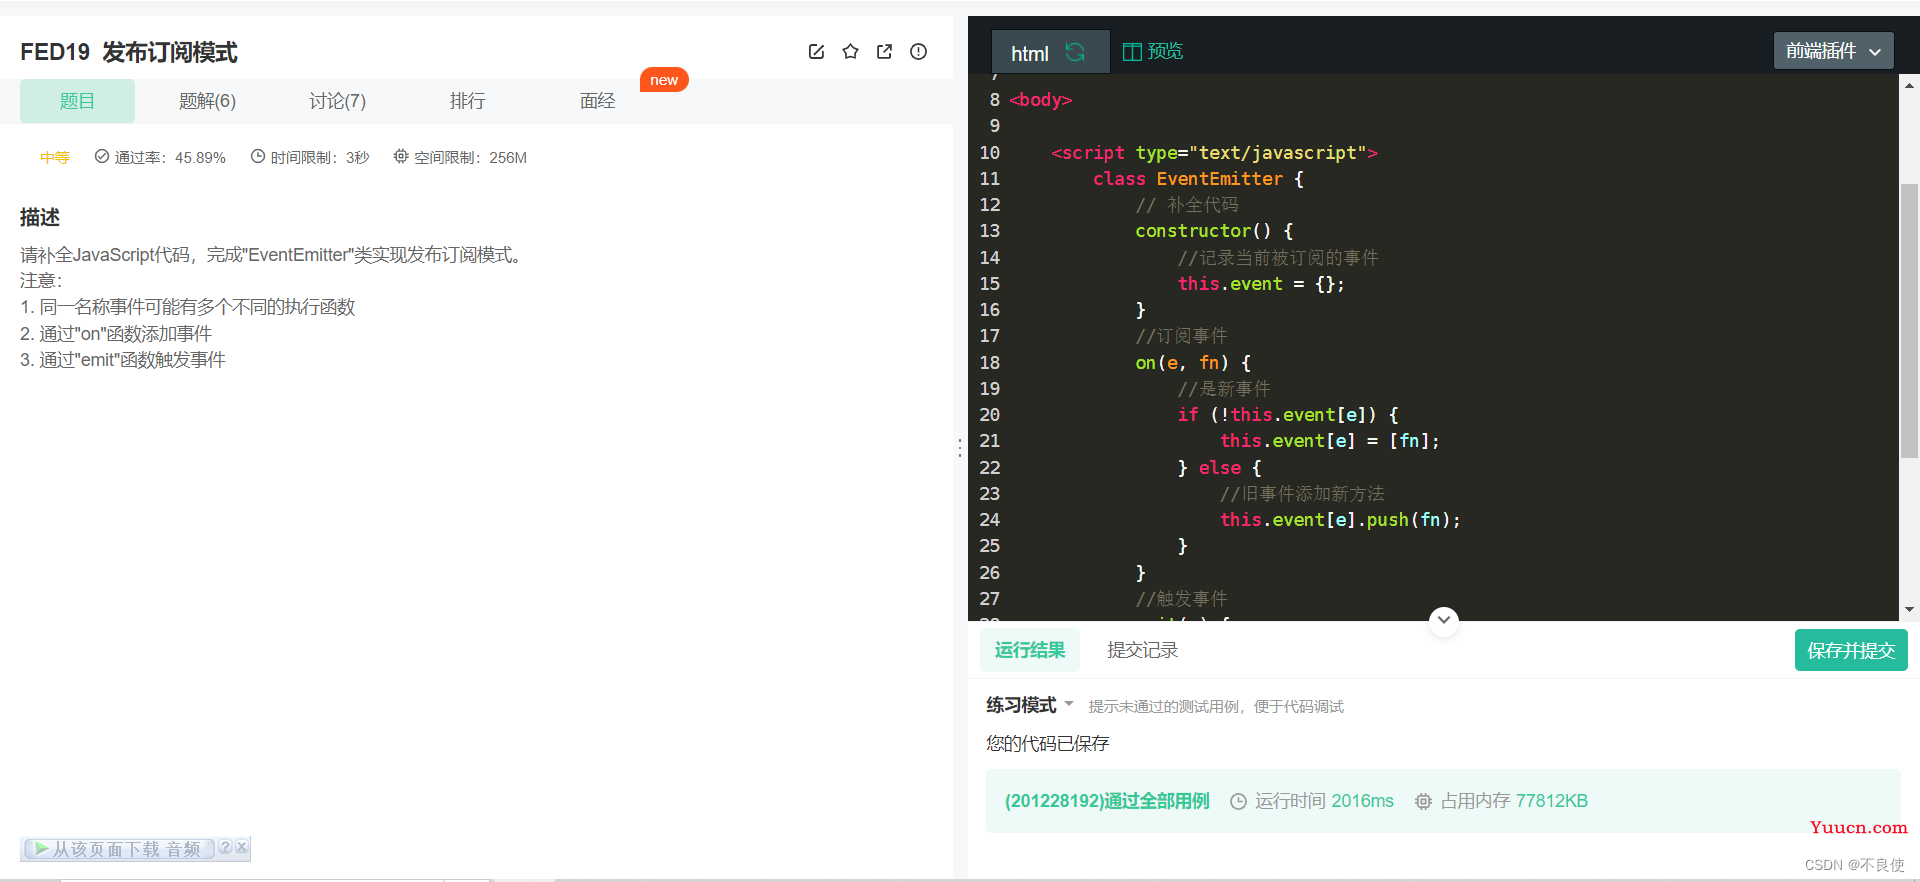Click the new badge near 面经

tap(664, 80)
